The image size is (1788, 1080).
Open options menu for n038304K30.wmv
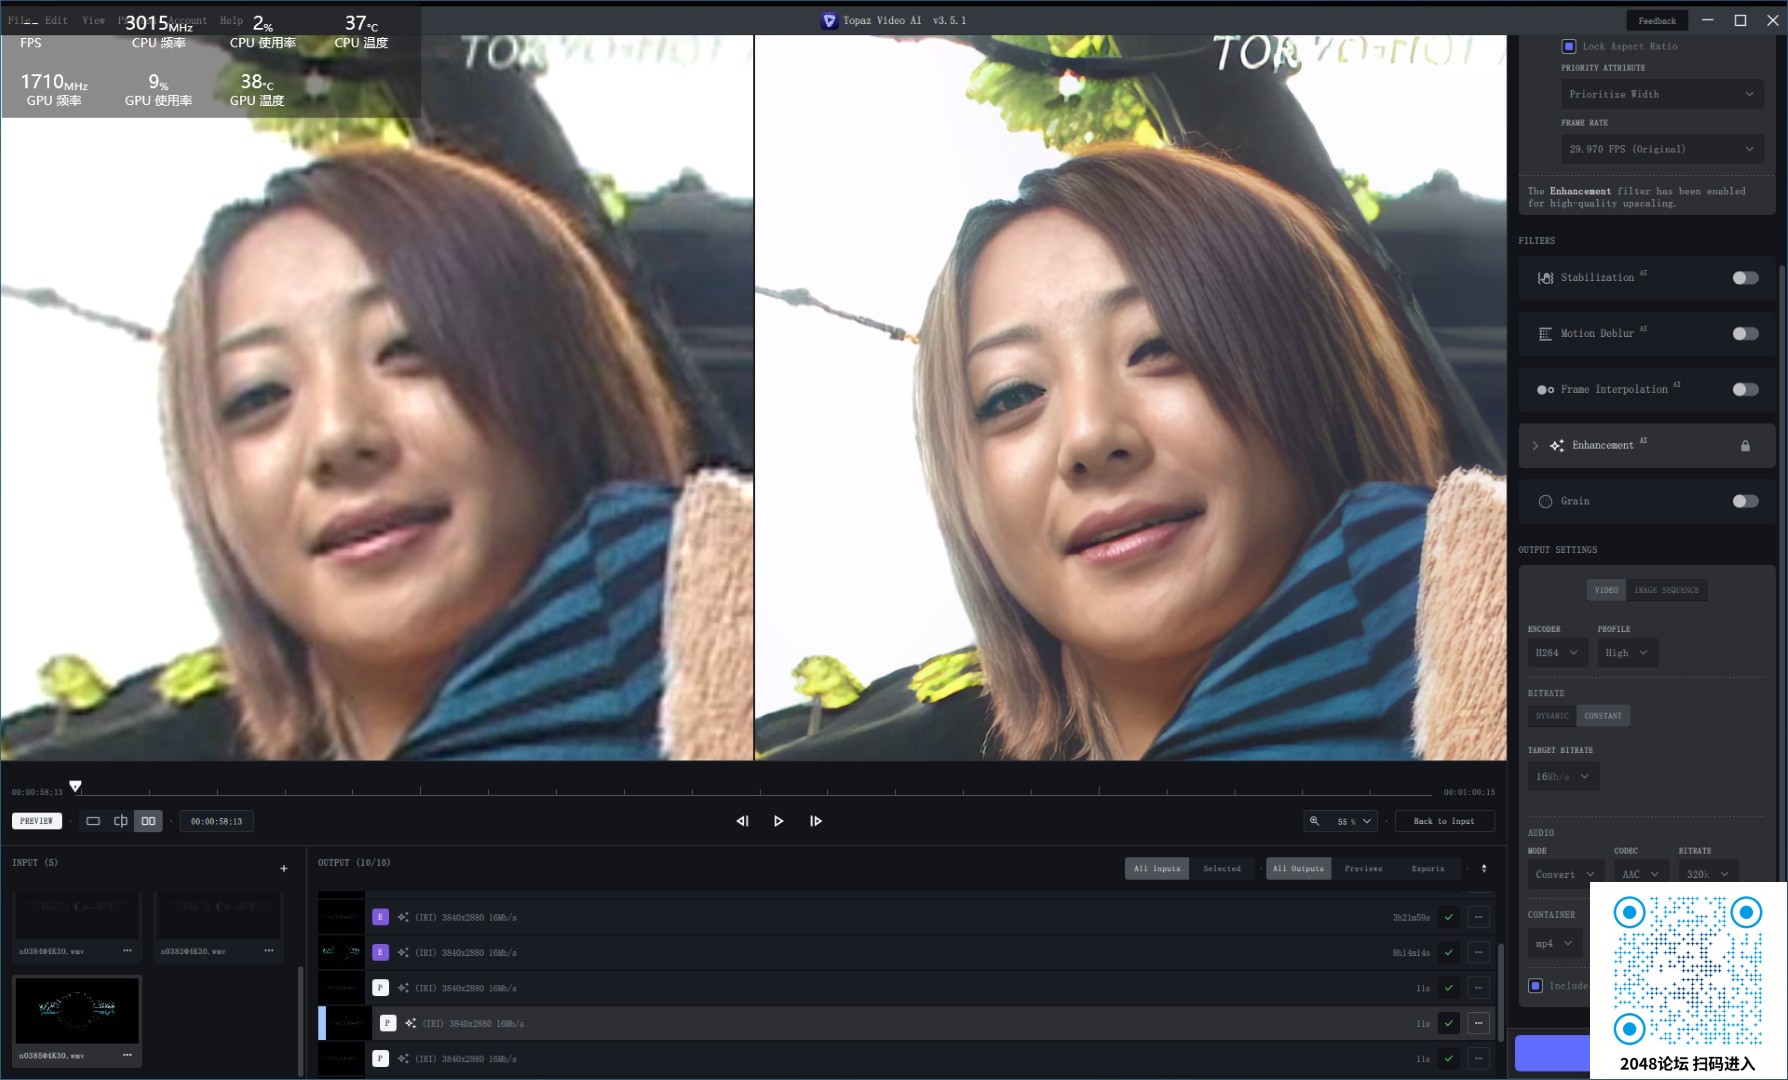coord(269,951)
